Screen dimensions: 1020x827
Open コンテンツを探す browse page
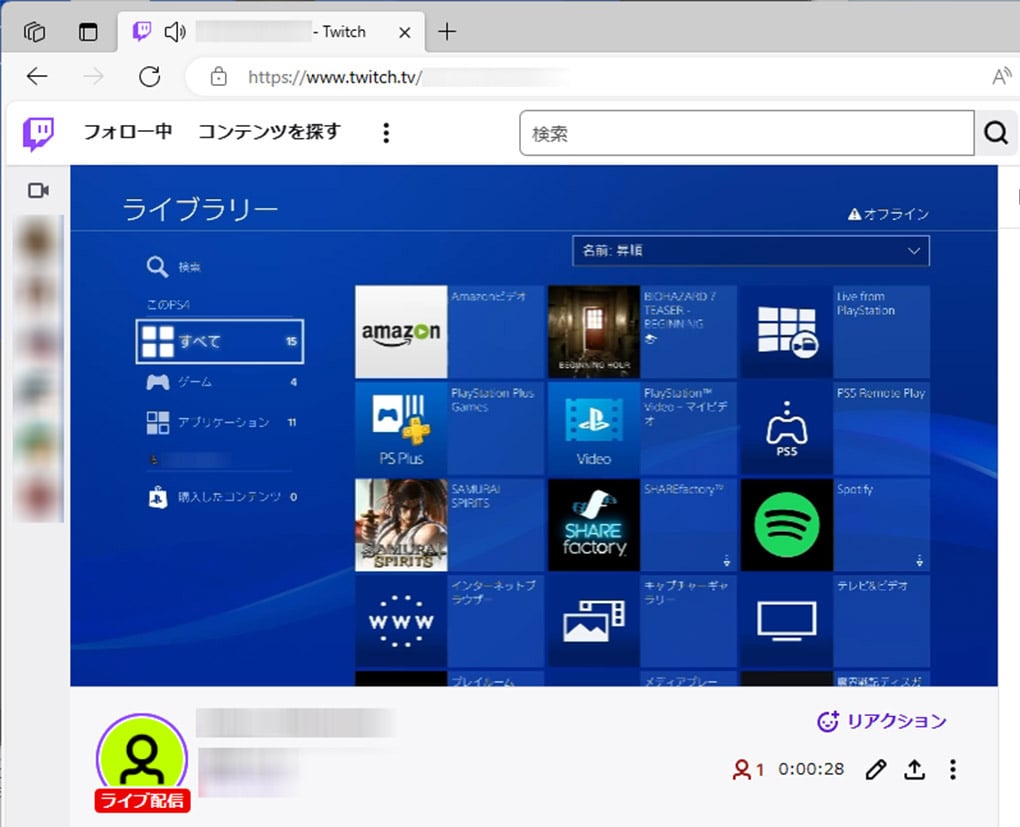click(269, 131)
